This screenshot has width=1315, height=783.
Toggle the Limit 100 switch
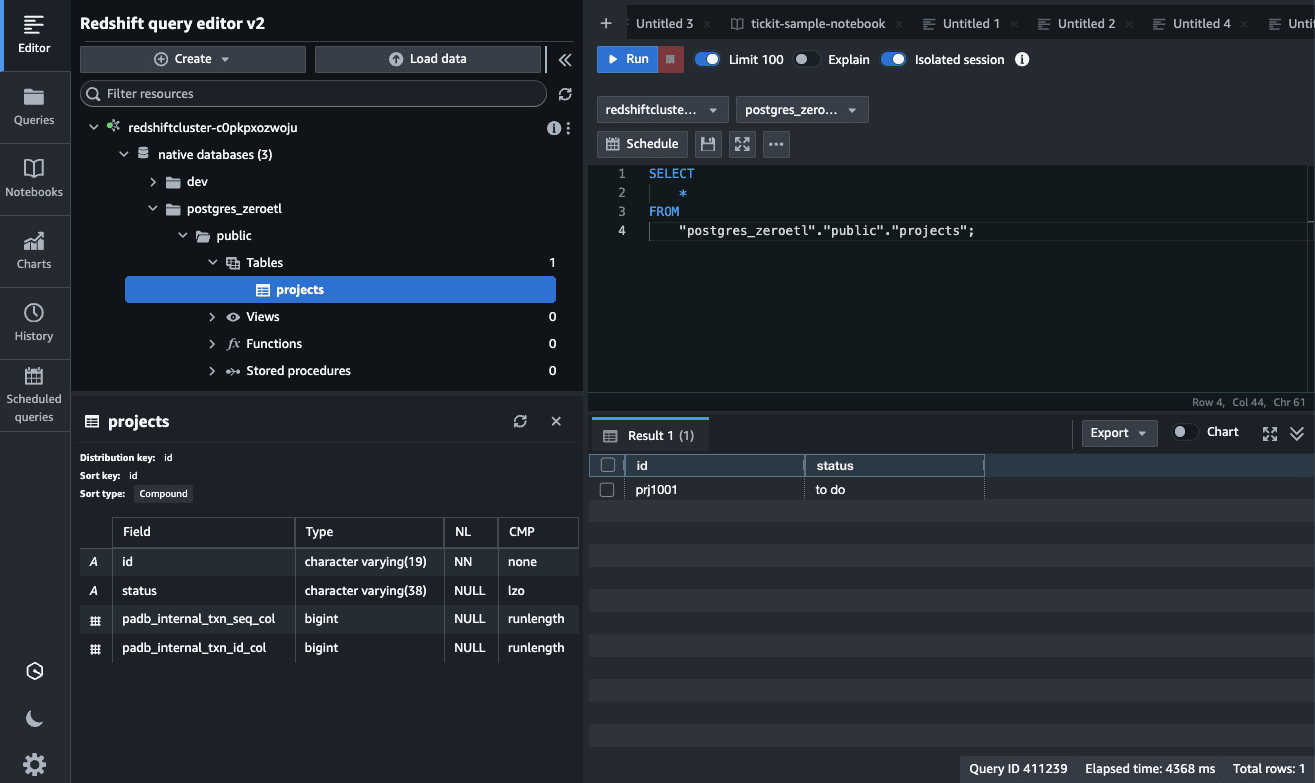pyautogui.click(x=707, y=59)
